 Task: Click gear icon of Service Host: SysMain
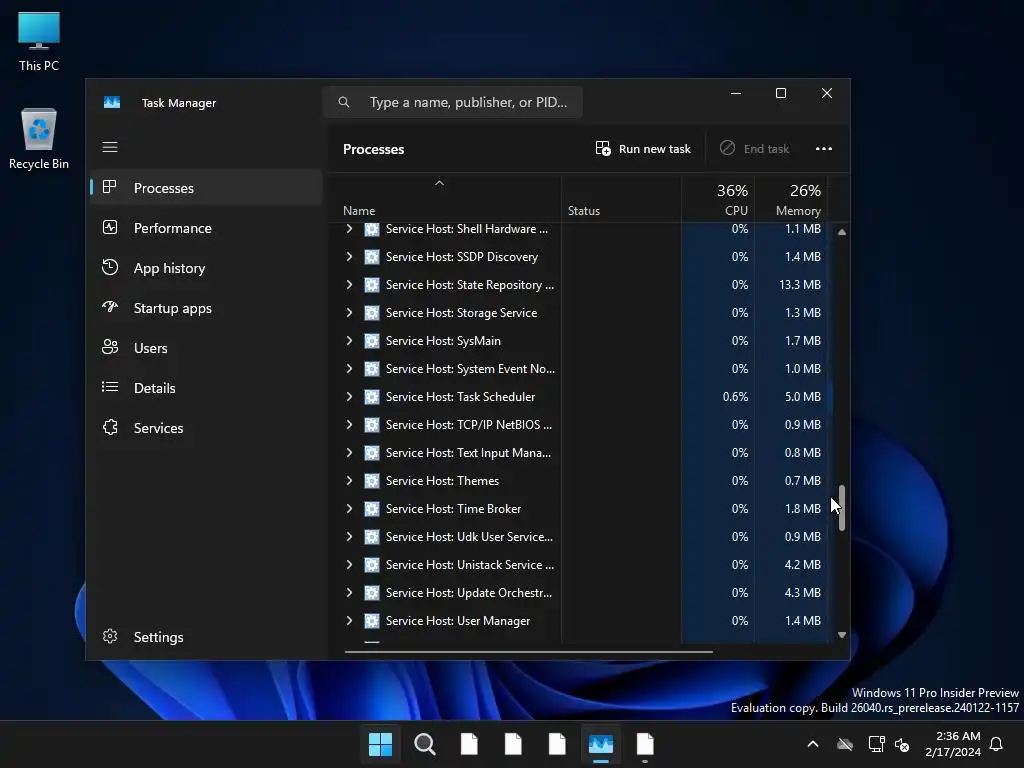pos(372,341)
